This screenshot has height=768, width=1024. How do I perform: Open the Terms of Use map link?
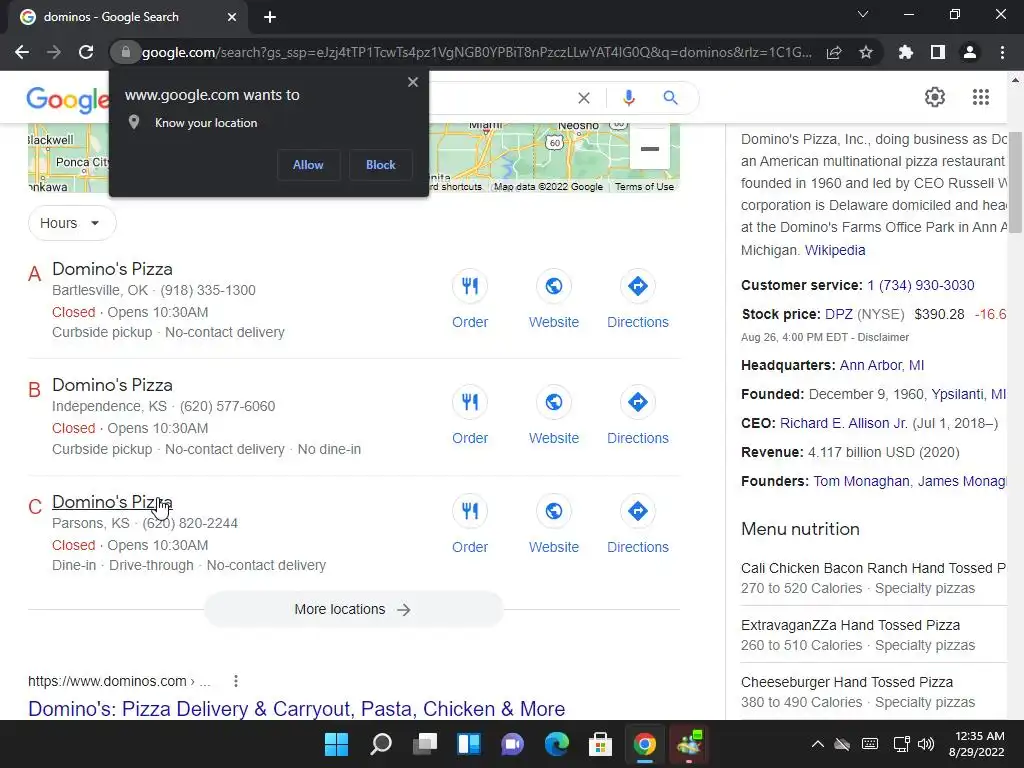coord(644,187)
